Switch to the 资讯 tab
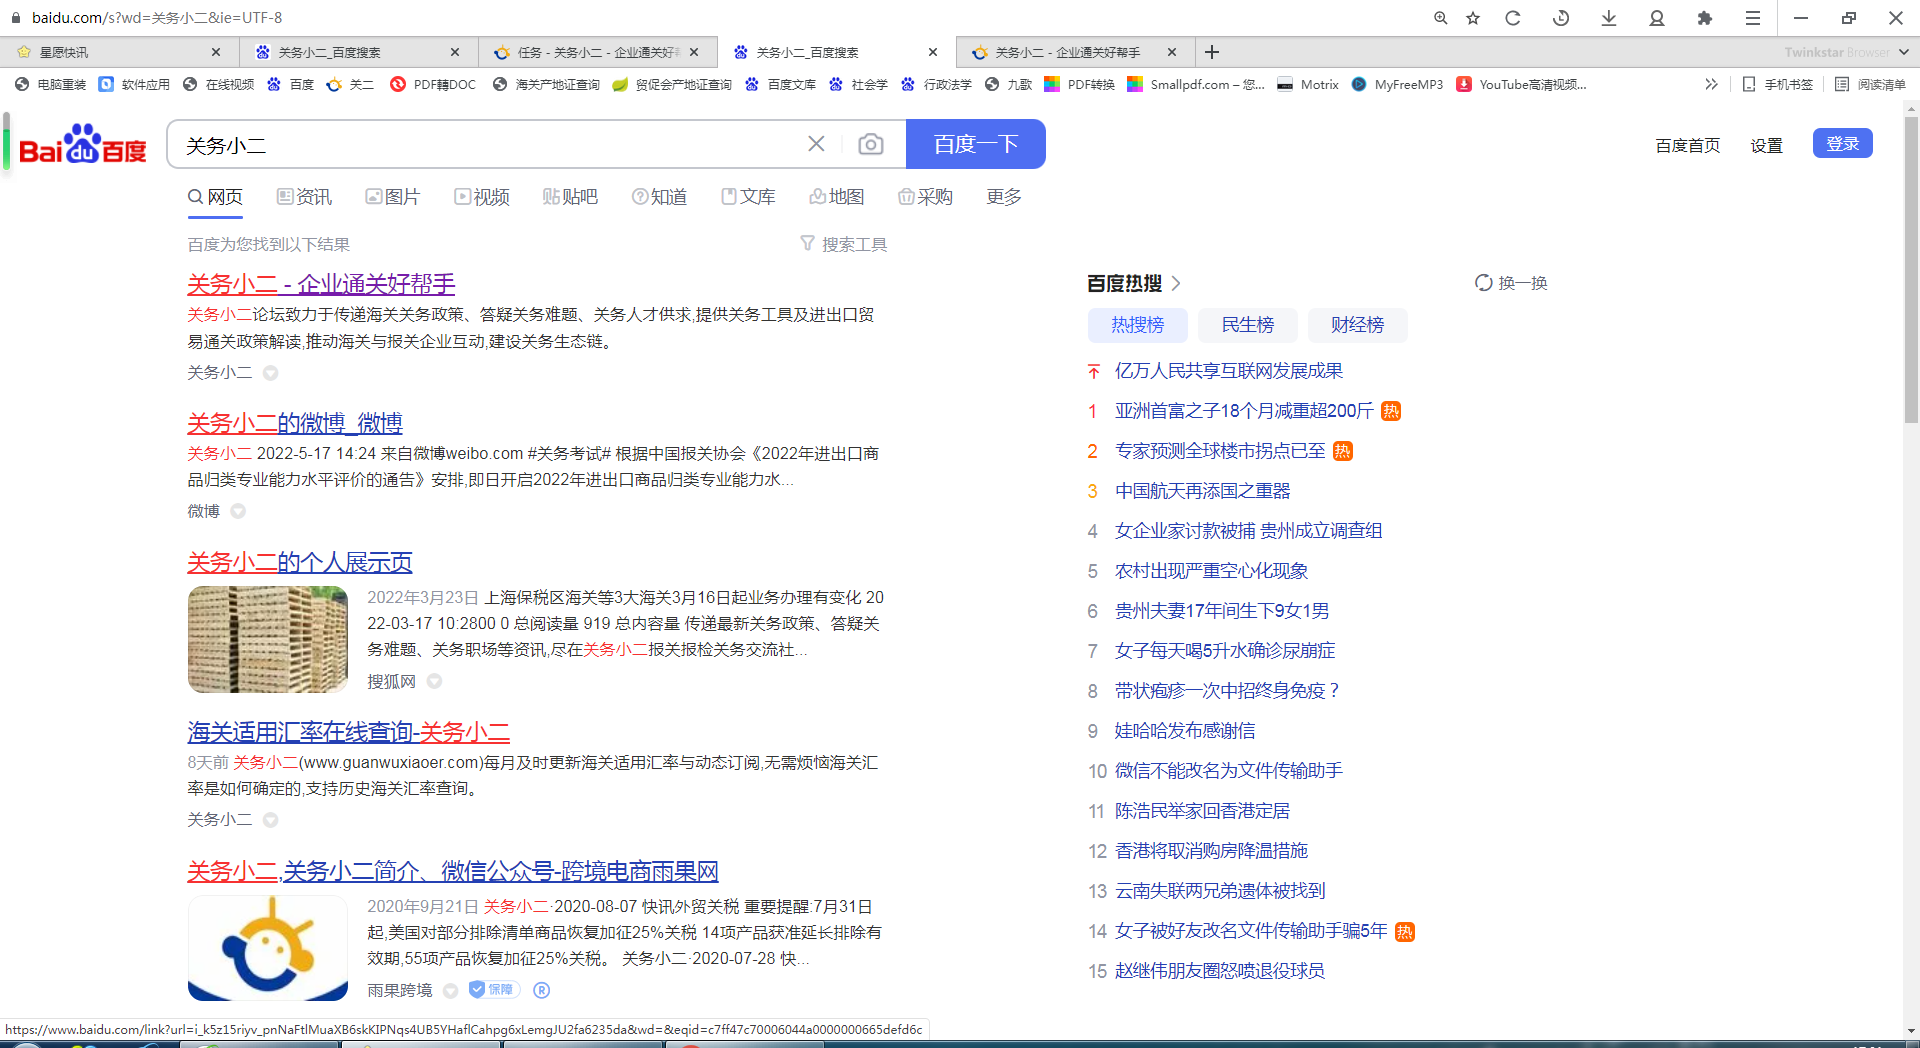The height and width of the screenshot is (1048, 1920). click(304, 197)
